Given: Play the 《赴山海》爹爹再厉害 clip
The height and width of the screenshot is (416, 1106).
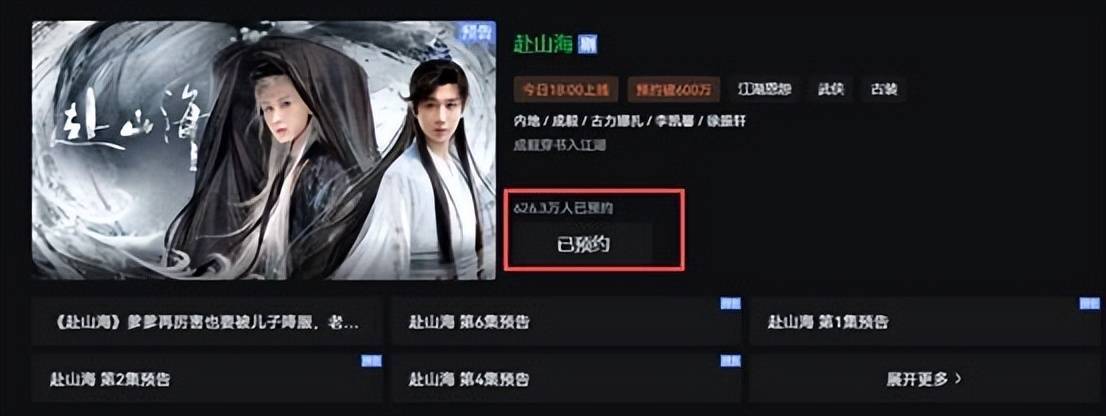Looking at the screenshot, I should pos(207,322).
